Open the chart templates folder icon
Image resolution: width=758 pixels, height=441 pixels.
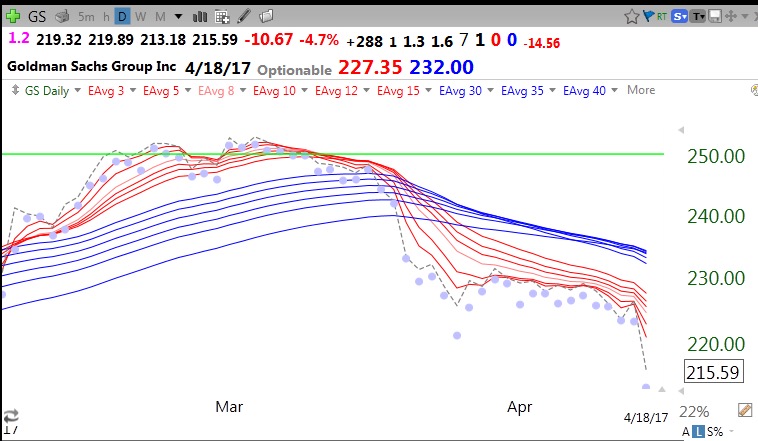pyautogui.click(x=266, y=16)
